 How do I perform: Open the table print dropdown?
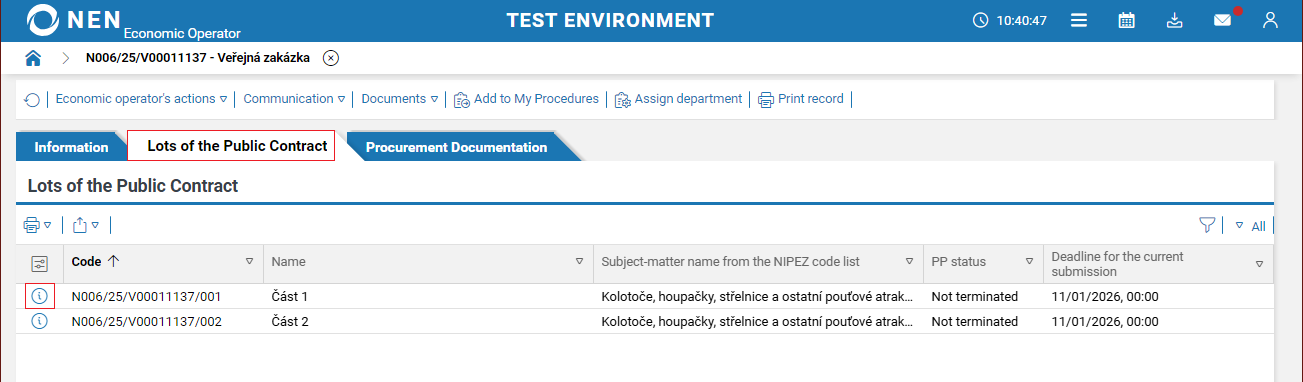[38, 225]
